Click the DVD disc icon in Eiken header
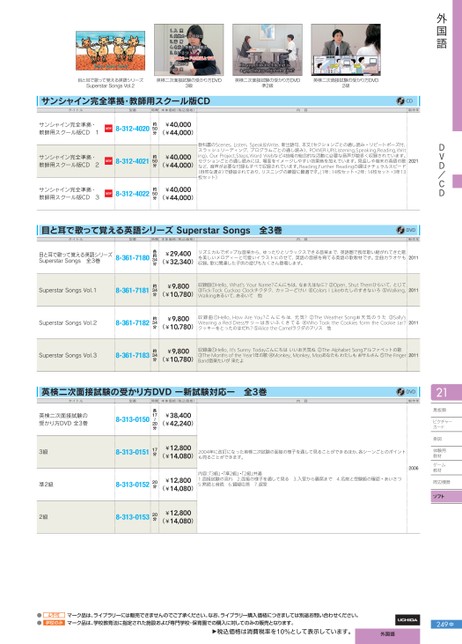462x644 pixels. [400, 392]
